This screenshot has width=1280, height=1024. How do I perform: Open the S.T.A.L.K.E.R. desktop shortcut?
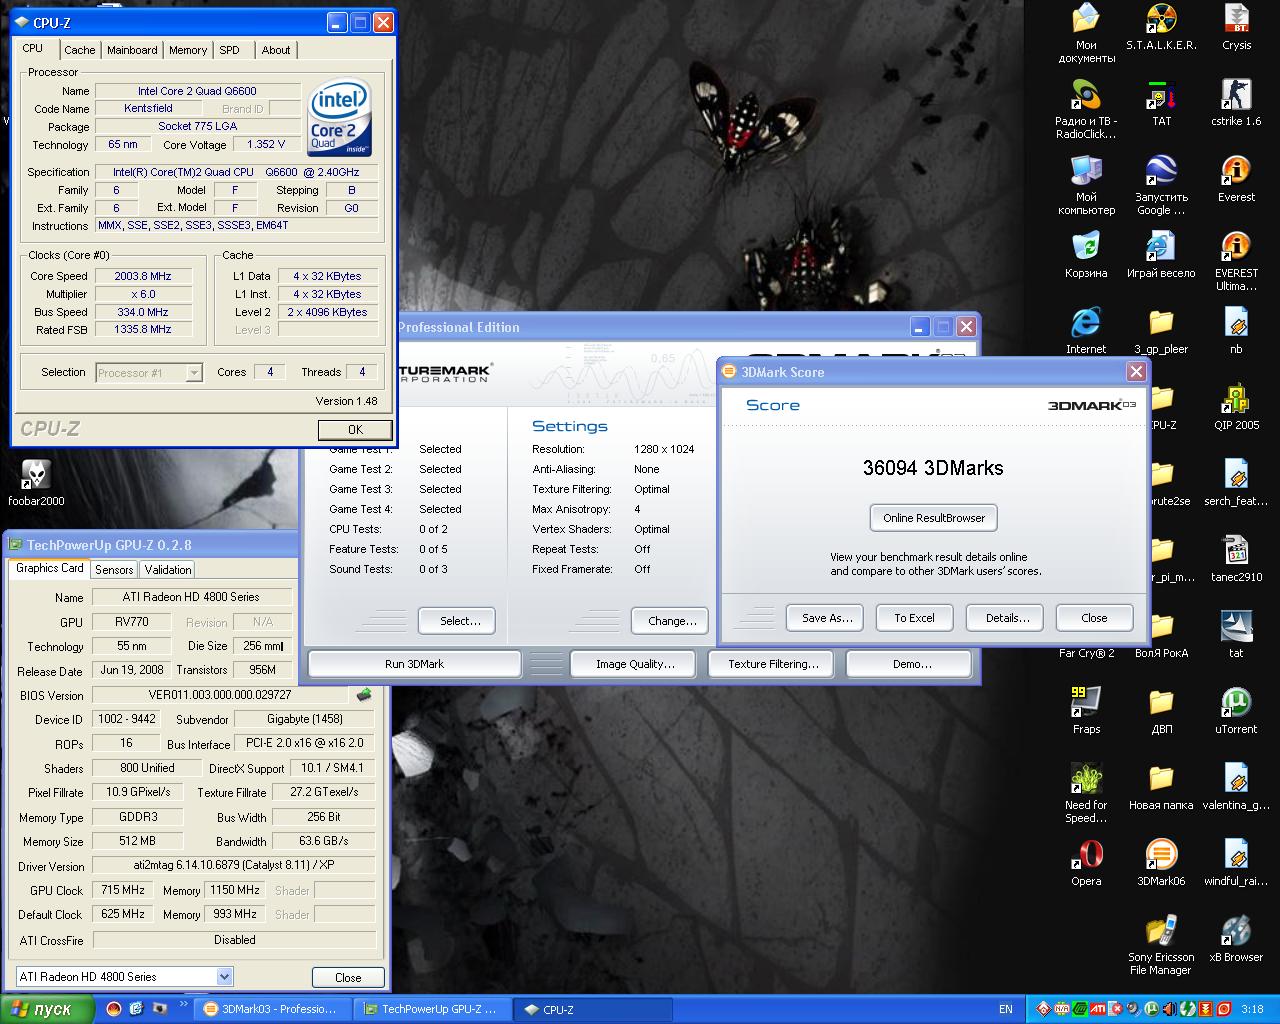1161,27
